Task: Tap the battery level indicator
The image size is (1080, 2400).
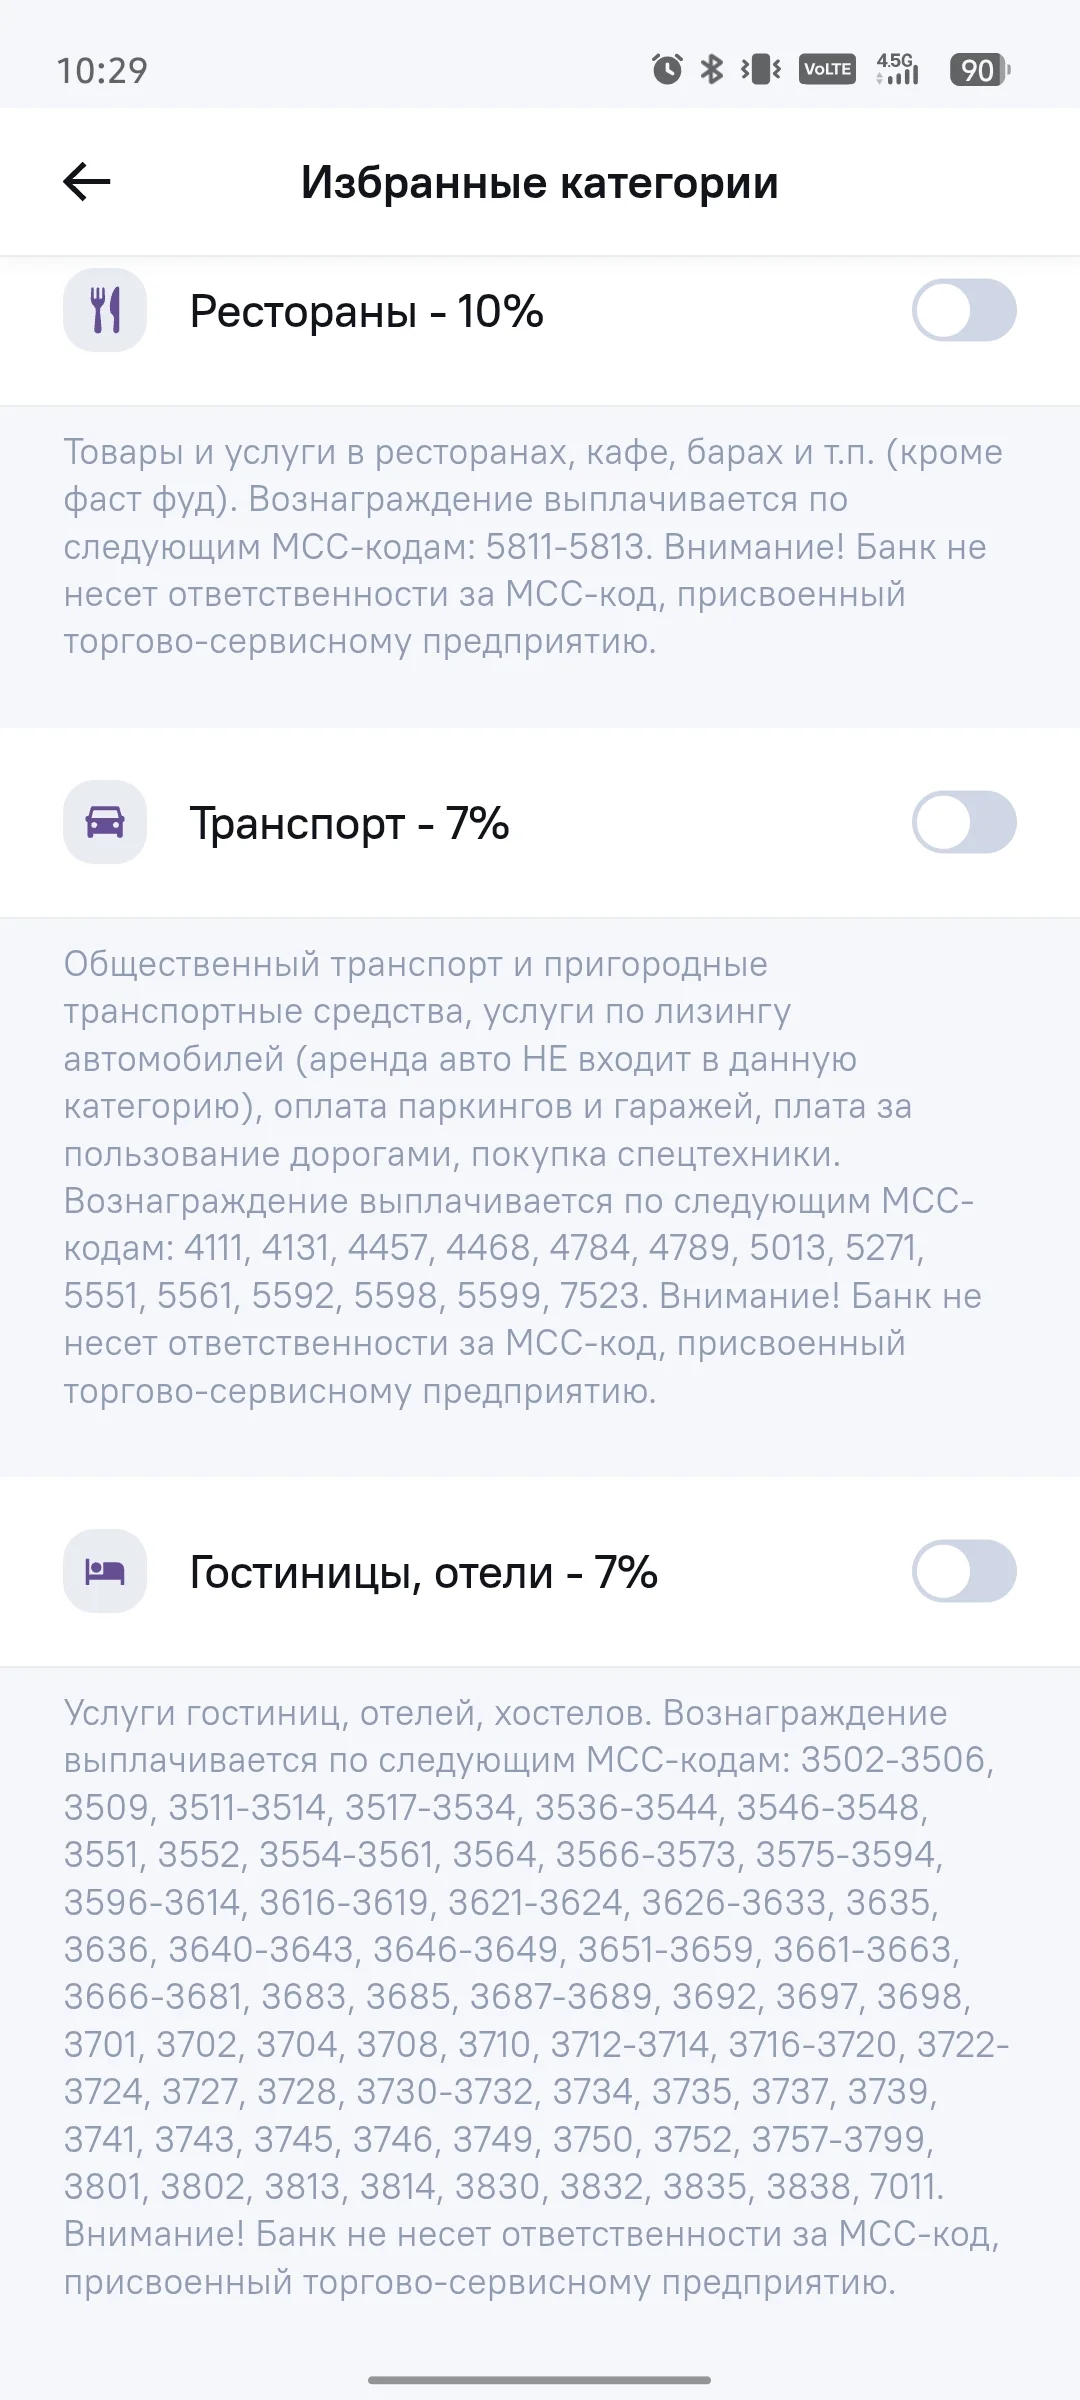Action: tap(980, 69)
